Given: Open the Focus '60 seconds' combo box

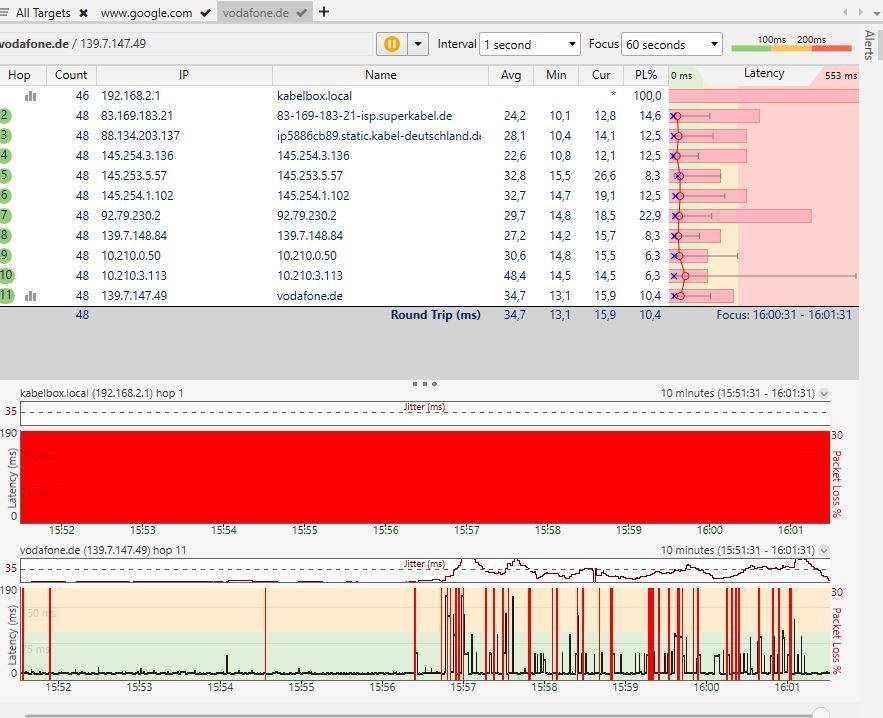Looking at the screenshot, I should click(x=672, y=44).
